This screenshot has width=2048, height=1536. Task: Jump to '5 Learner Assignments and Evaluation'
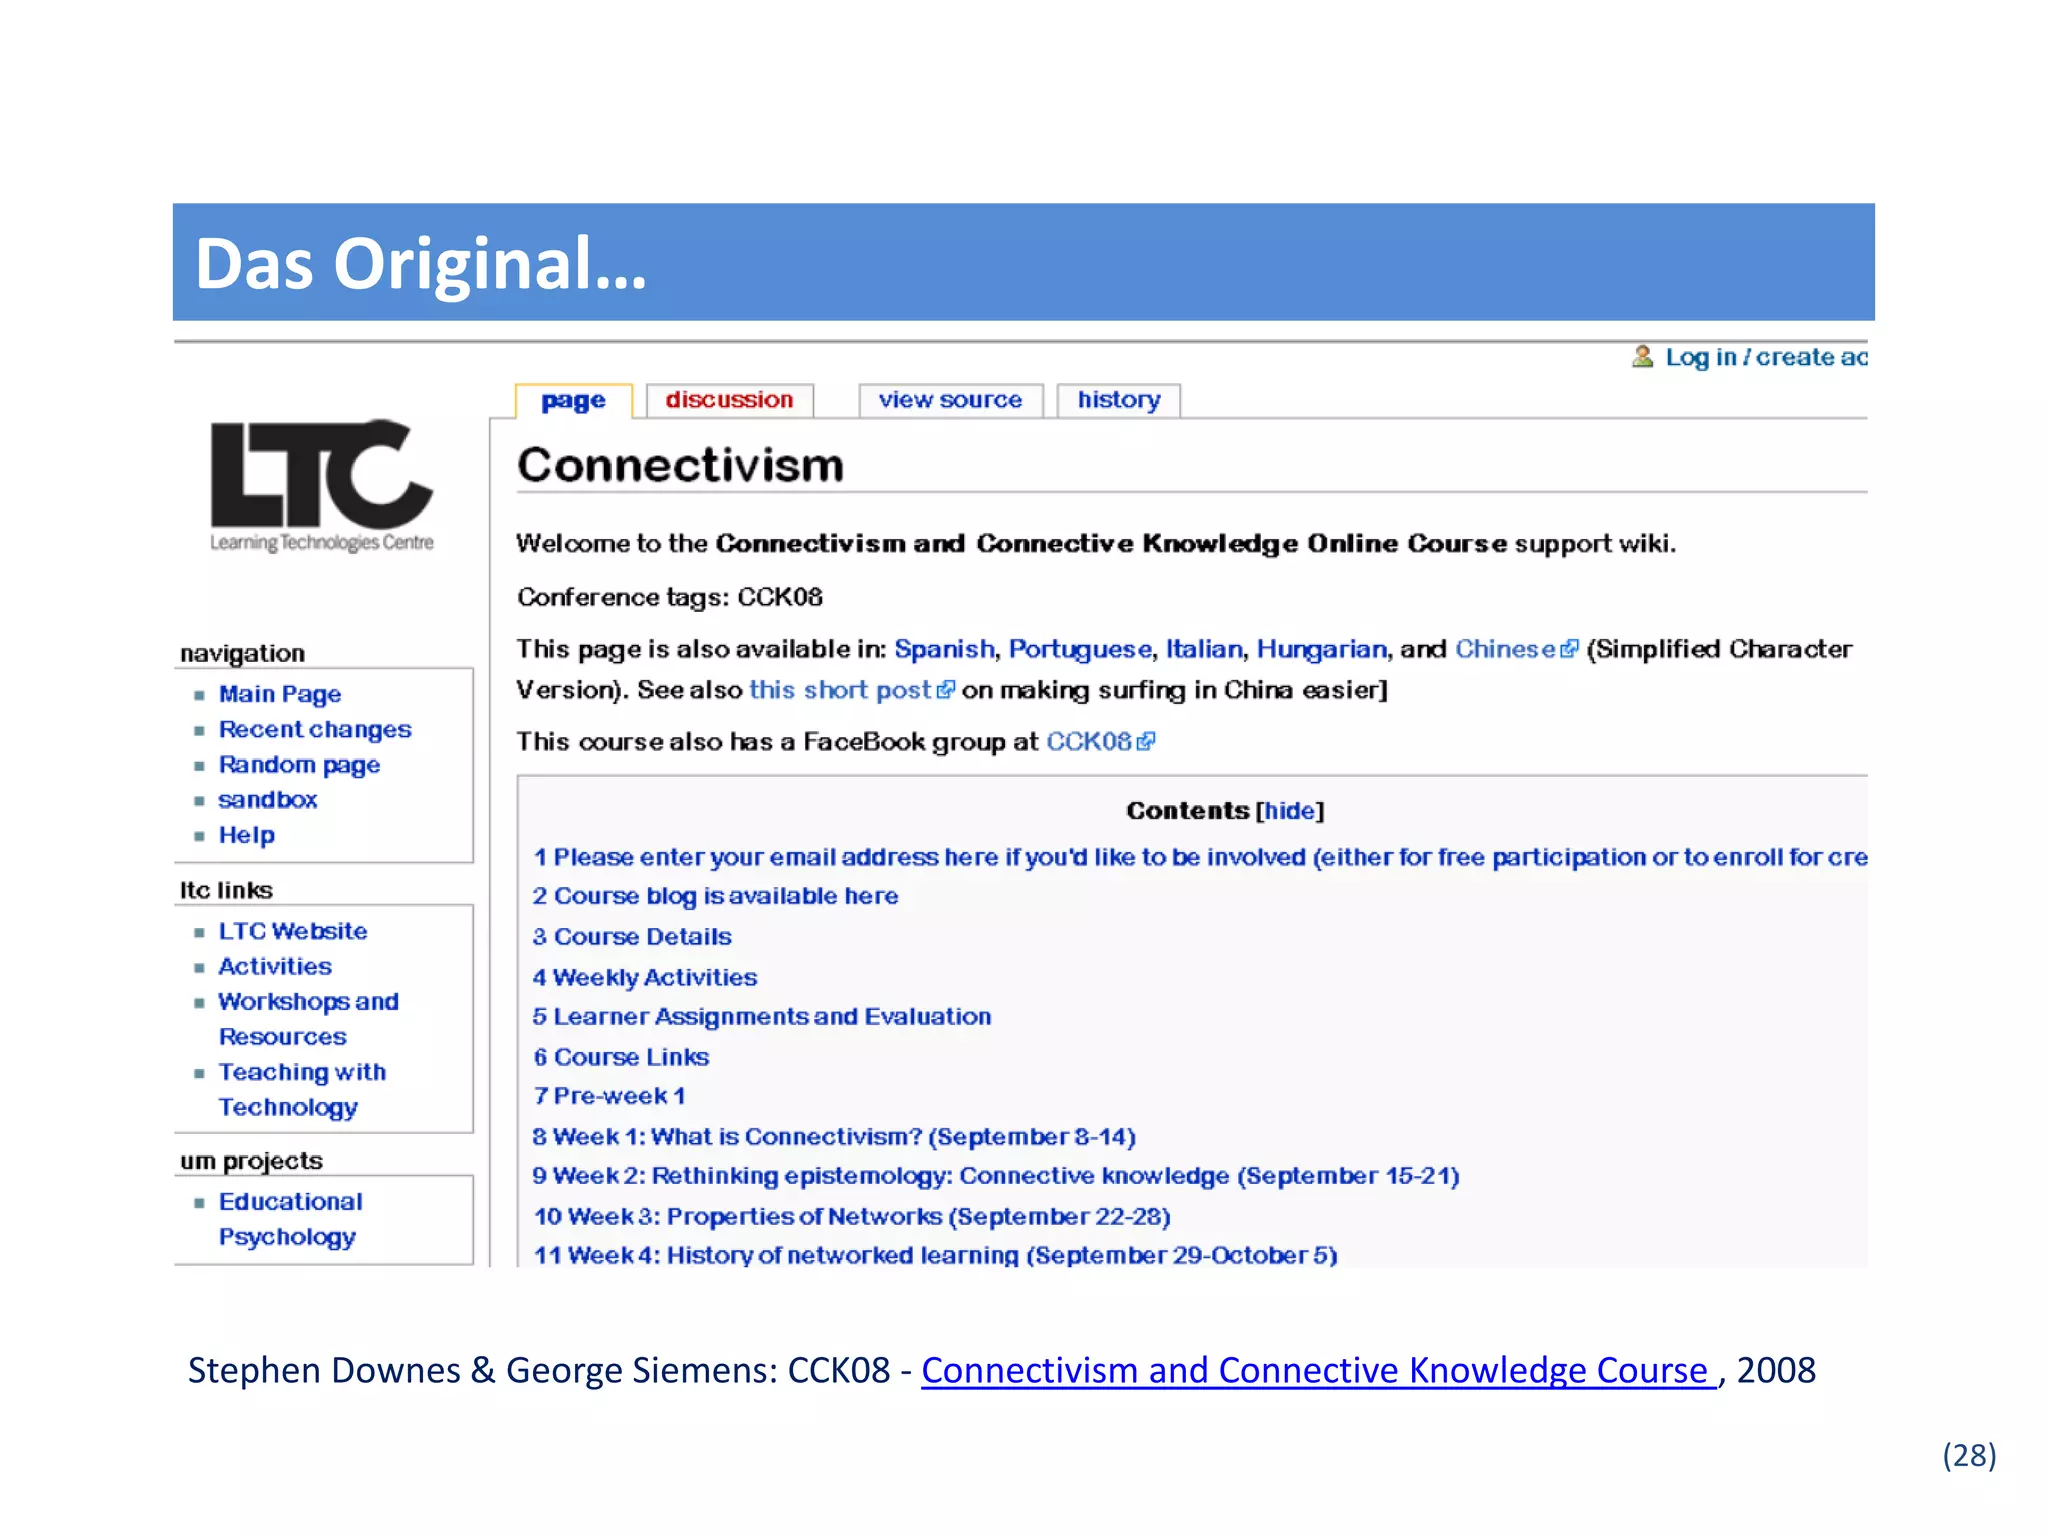coord(762,1017)
